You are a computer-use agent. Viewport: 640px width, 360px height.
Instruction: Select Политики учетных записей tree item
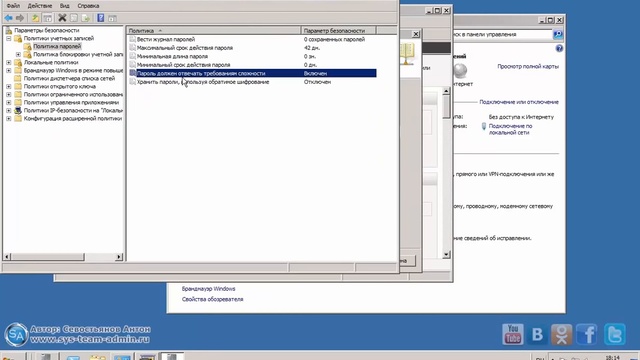pos(59,38)
